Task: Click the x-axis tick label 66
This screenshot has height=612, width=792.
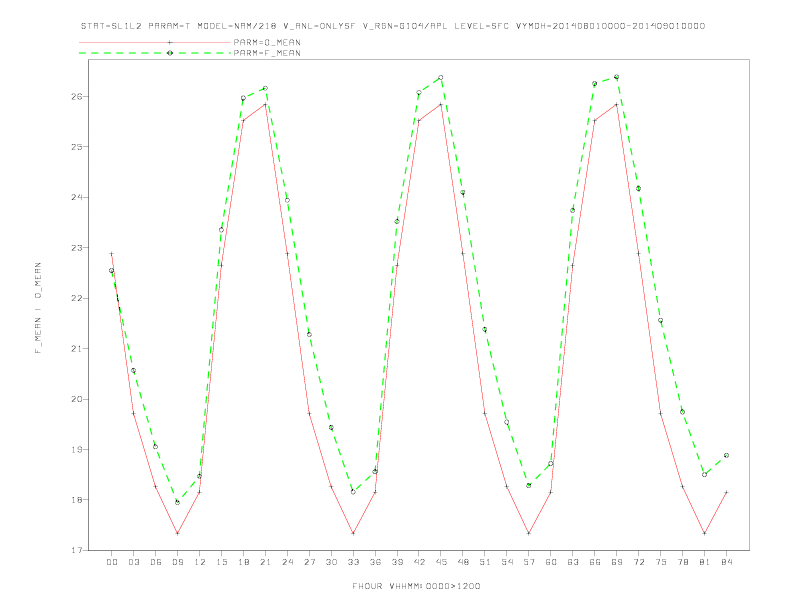Action: (595, 562)
